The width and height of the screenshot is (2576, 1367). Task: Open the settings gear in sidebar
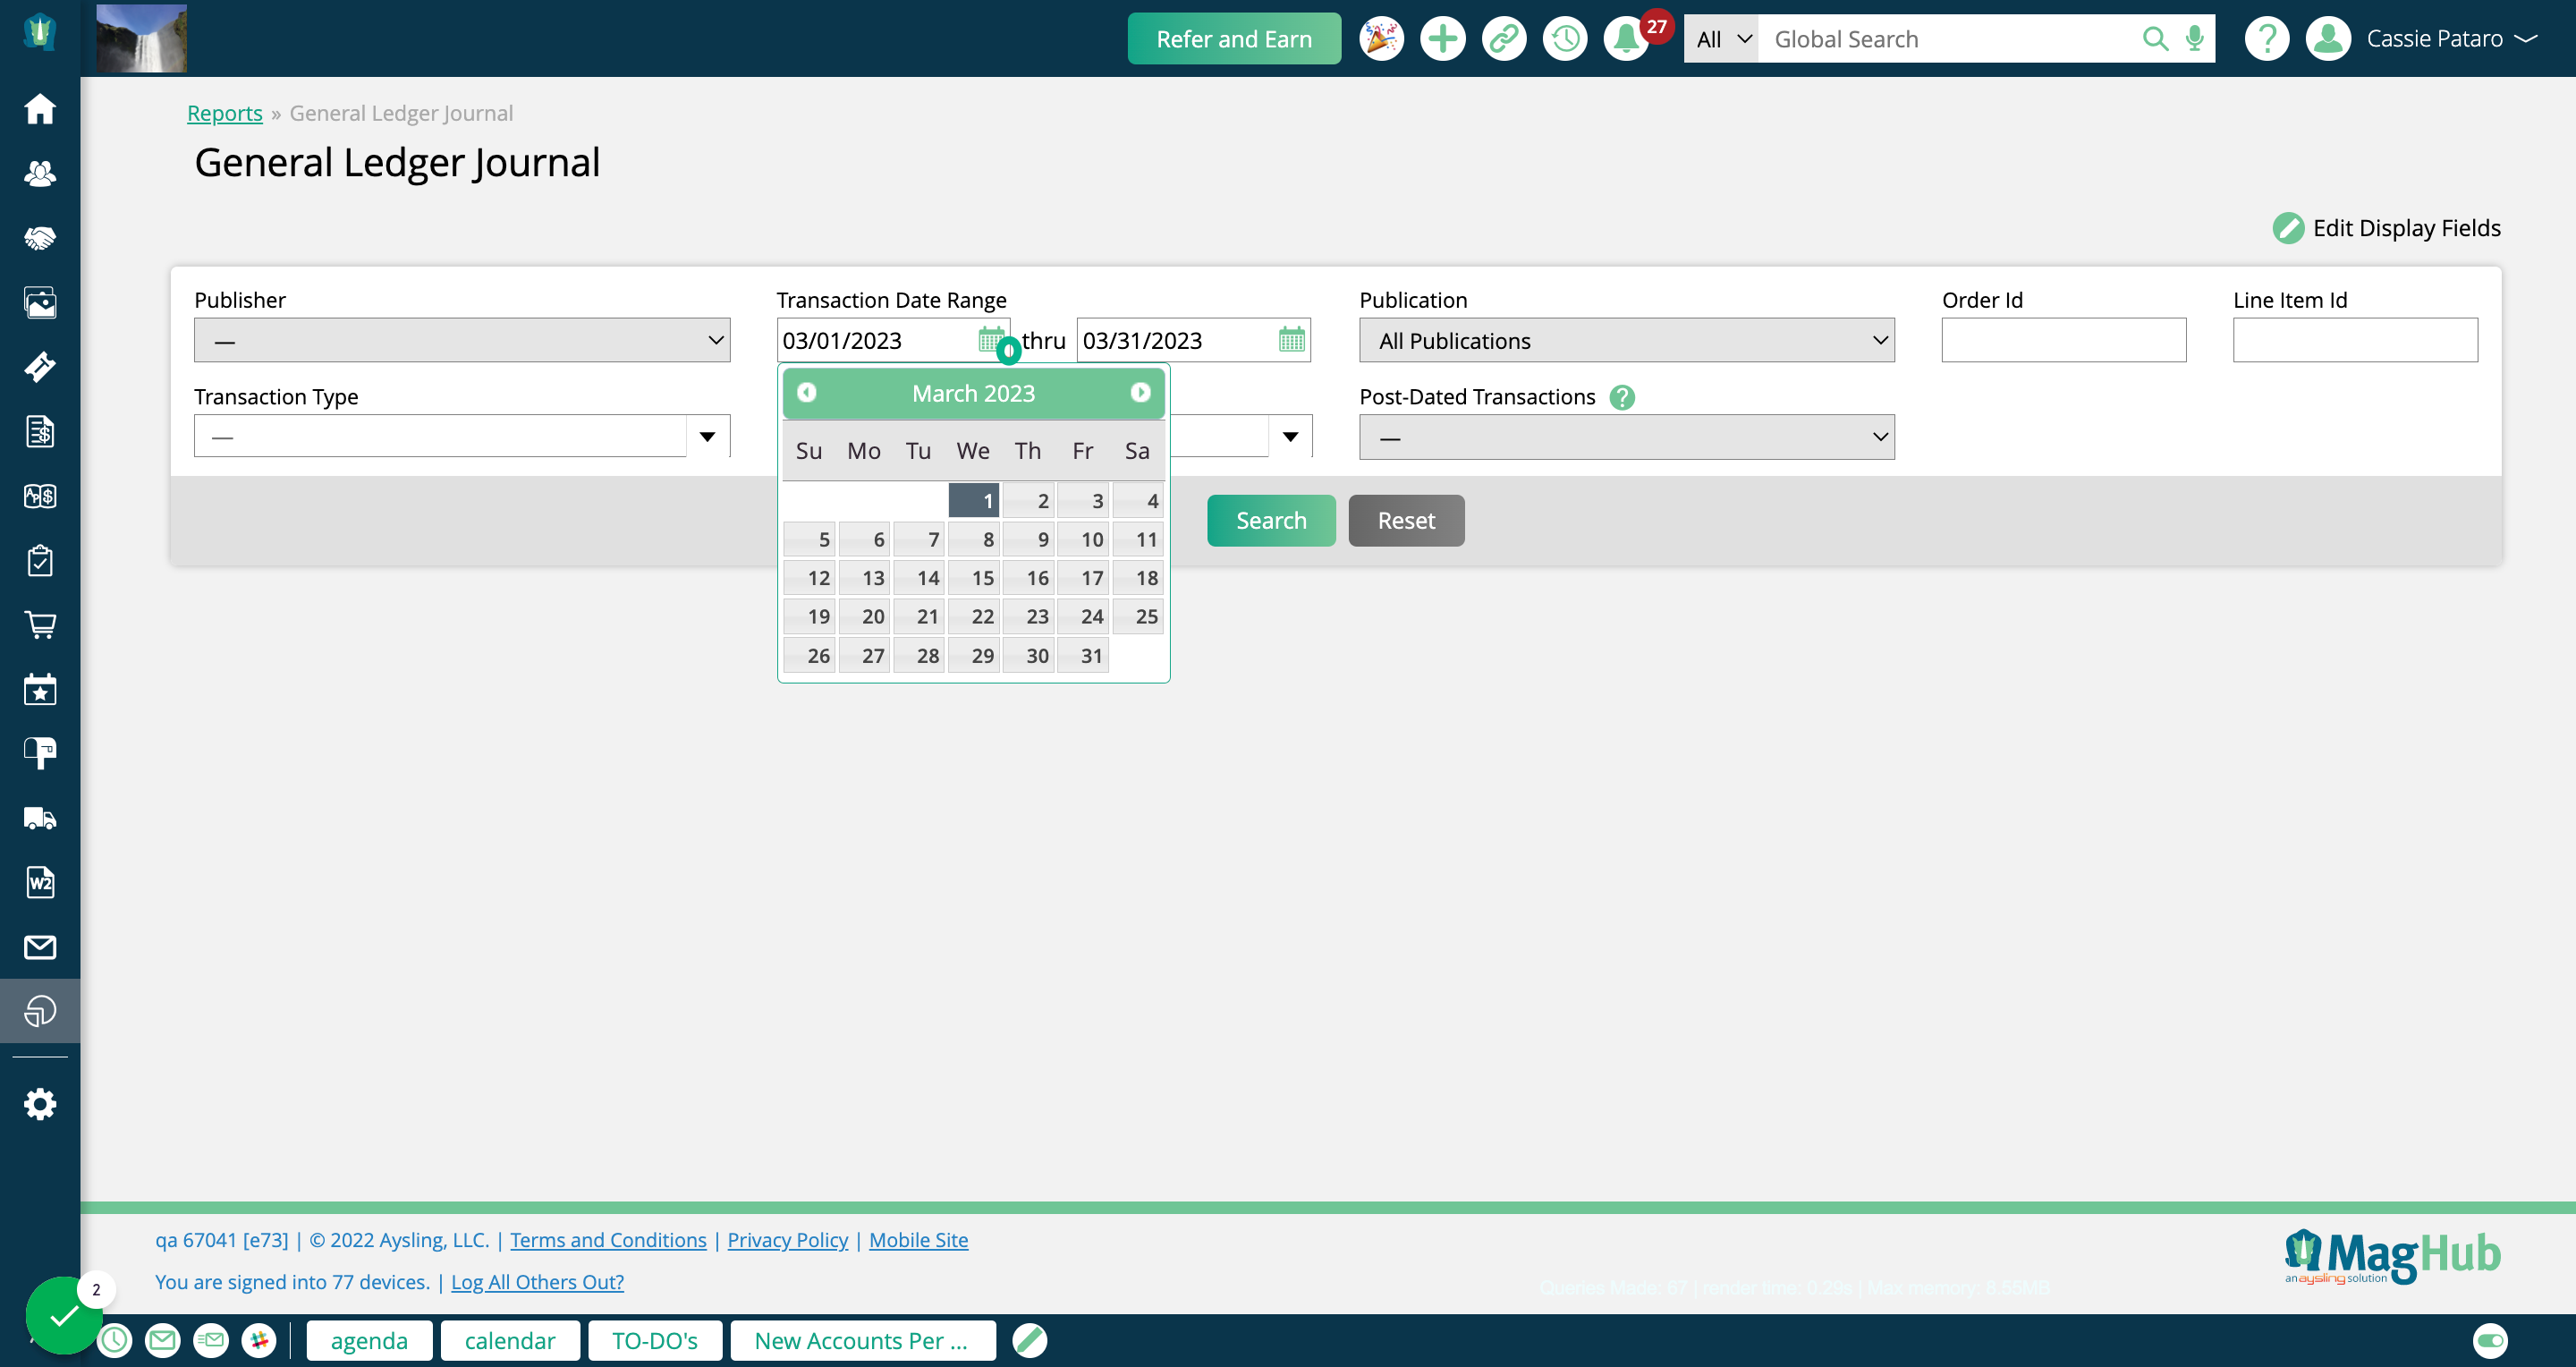point(40,1104)
